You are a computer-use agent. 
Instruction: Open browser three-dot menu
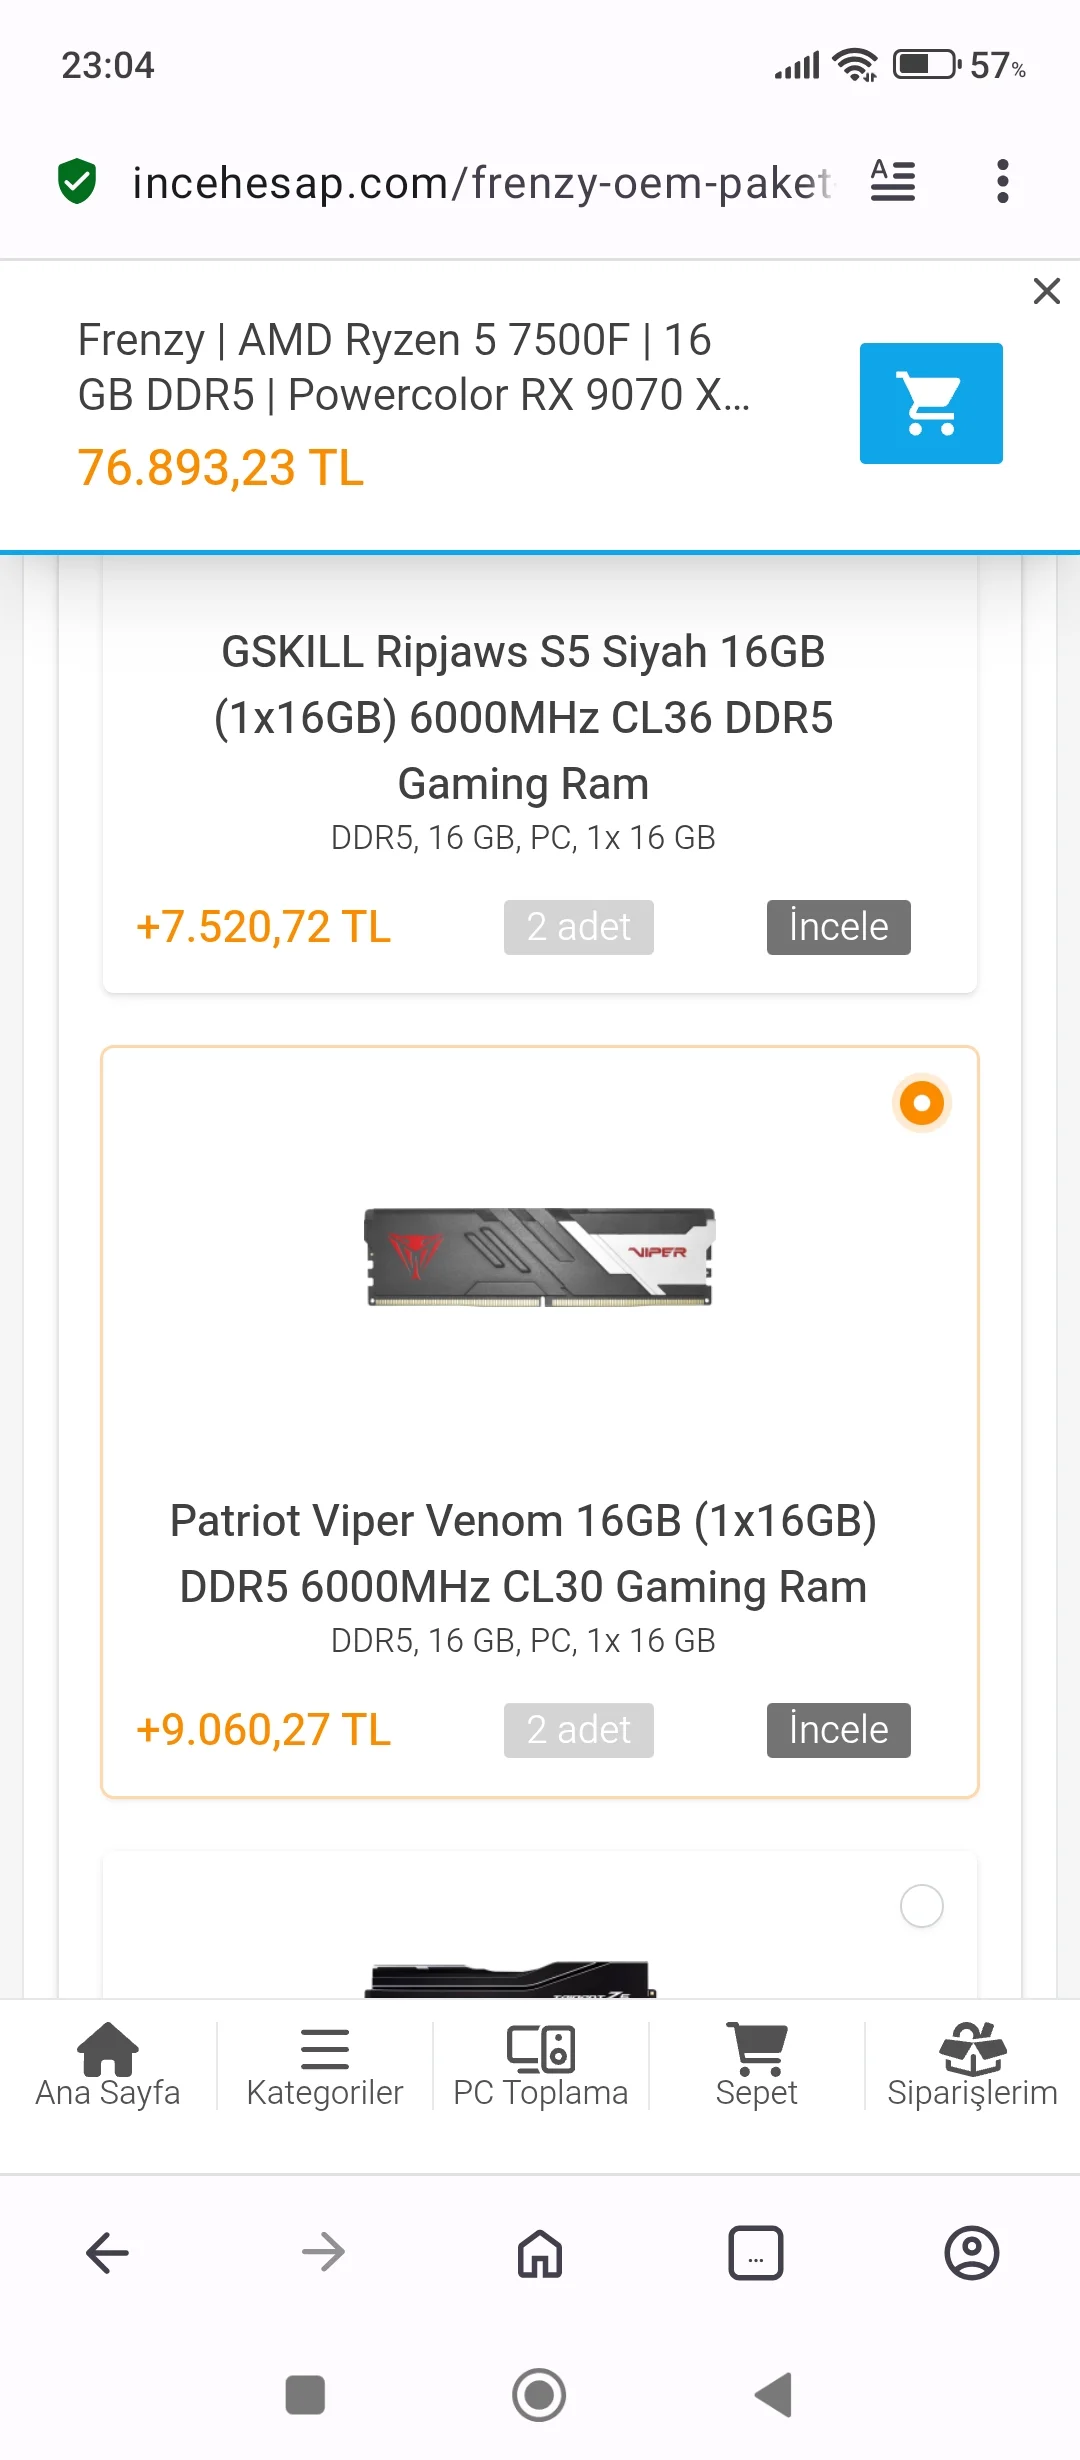[1002, 182]
